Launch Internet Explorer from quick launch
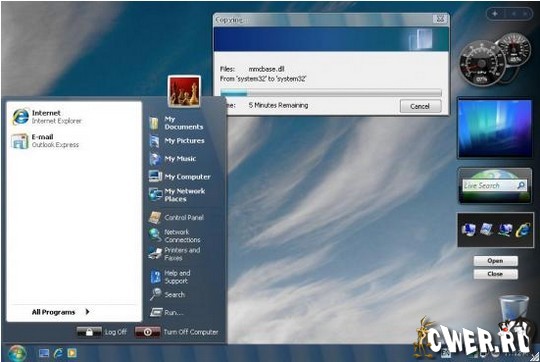Screen dimensions: 540x362 [58, 353]
